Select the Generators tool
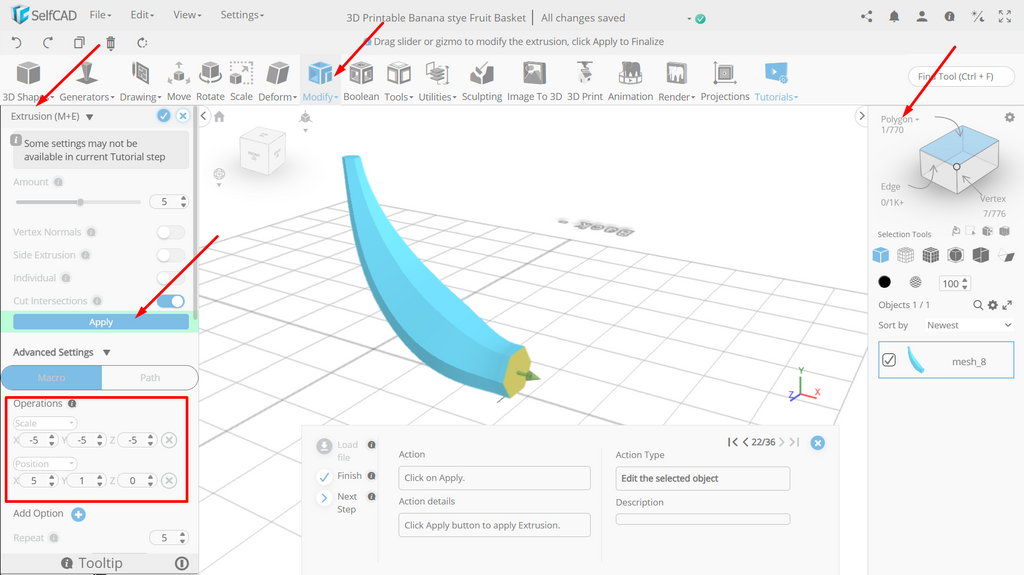Viewport: 1024px width, 575px height. tap(86, 81)
